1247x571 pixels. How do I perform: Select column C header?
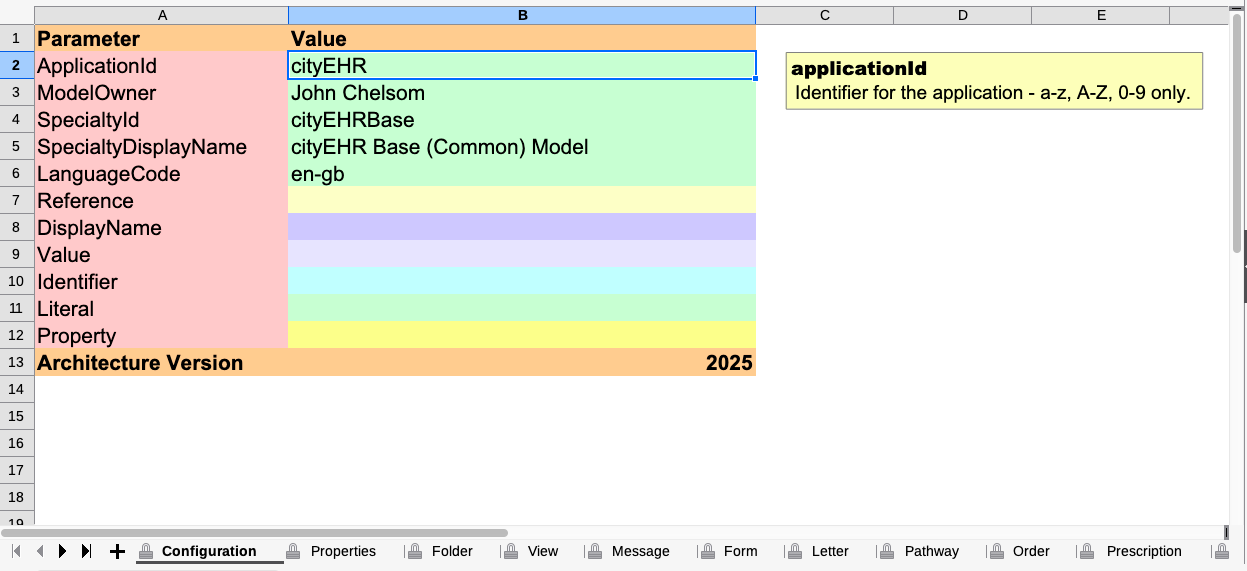point(825,15)
